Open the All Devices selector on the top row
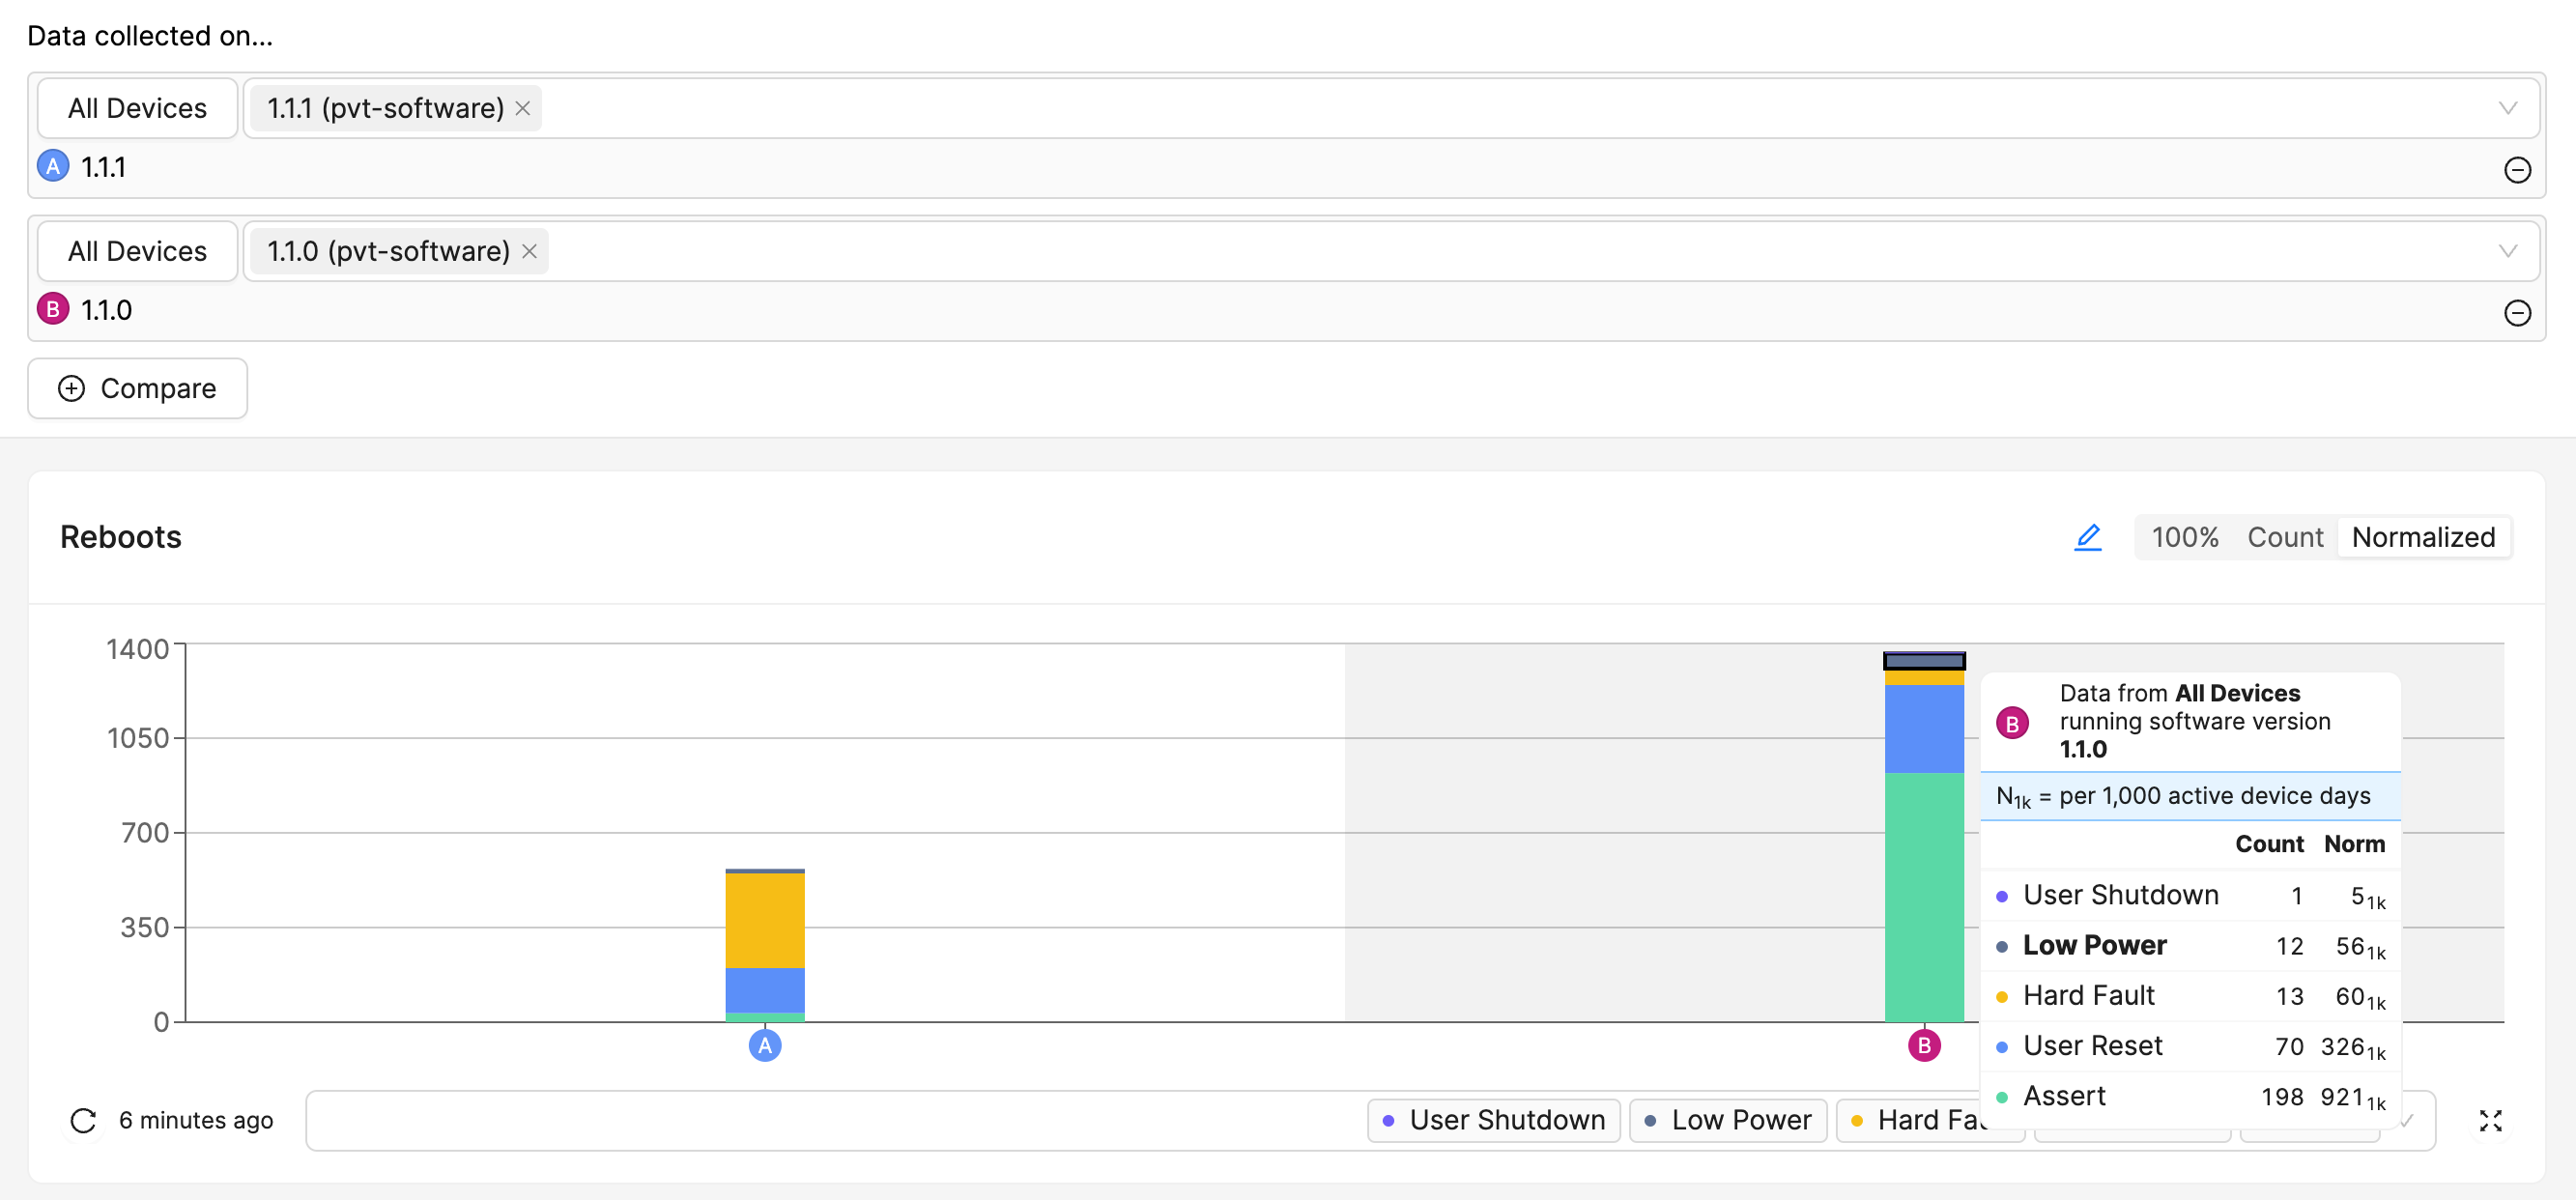 tap(137, 107)
